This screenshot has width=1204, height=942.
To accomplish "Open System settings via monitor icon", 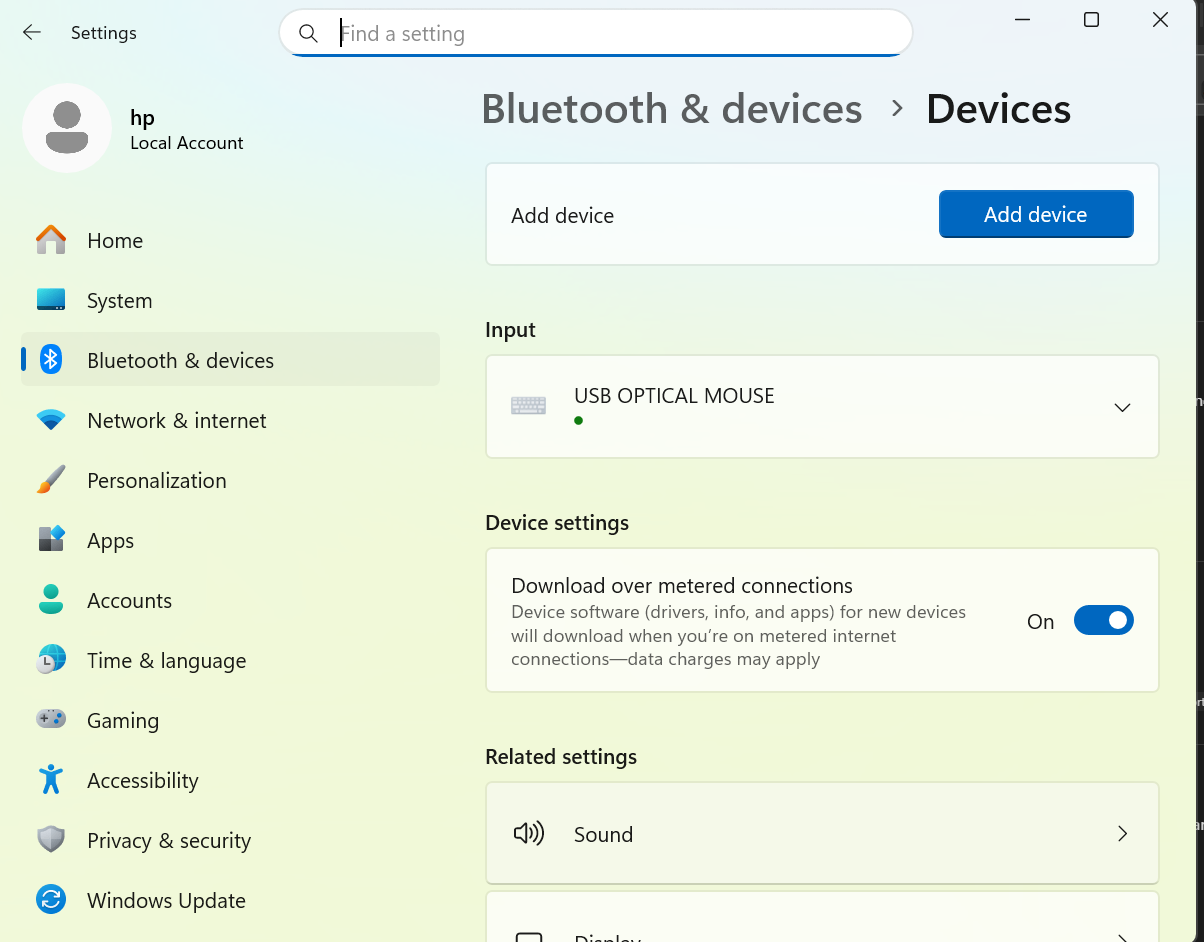I will point(51,300).
